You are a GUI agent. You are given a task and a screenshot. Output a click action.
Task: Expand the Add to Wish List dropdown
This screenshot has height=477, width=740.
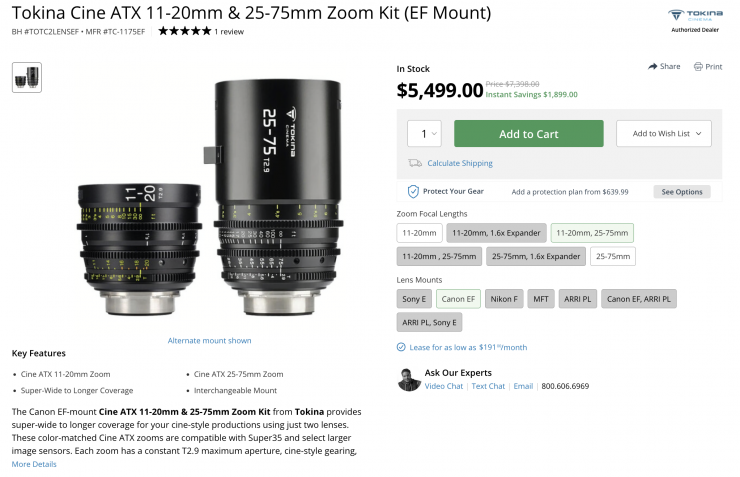point(663,134)
